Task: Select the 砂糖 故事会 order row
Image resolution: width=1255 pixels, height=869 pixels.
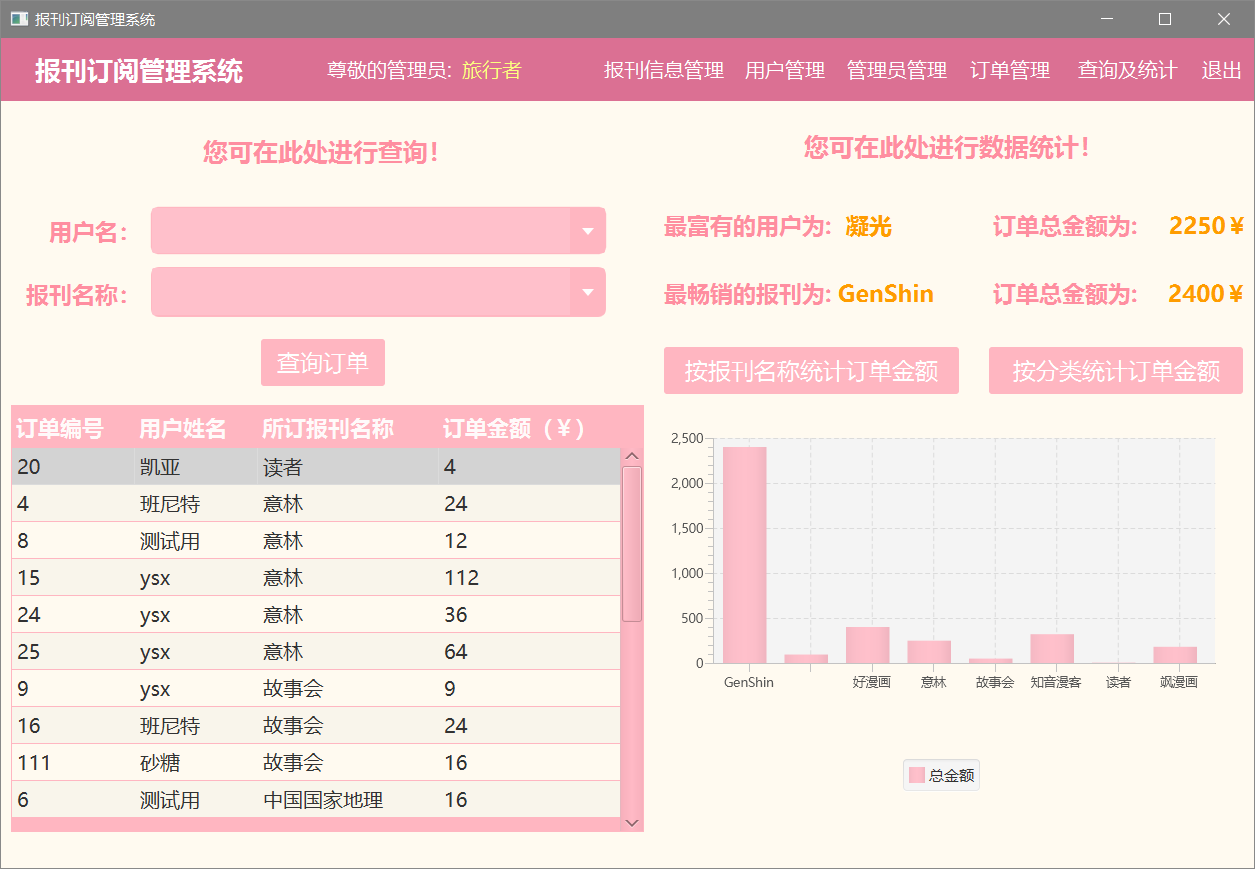Action: point(300,762)
